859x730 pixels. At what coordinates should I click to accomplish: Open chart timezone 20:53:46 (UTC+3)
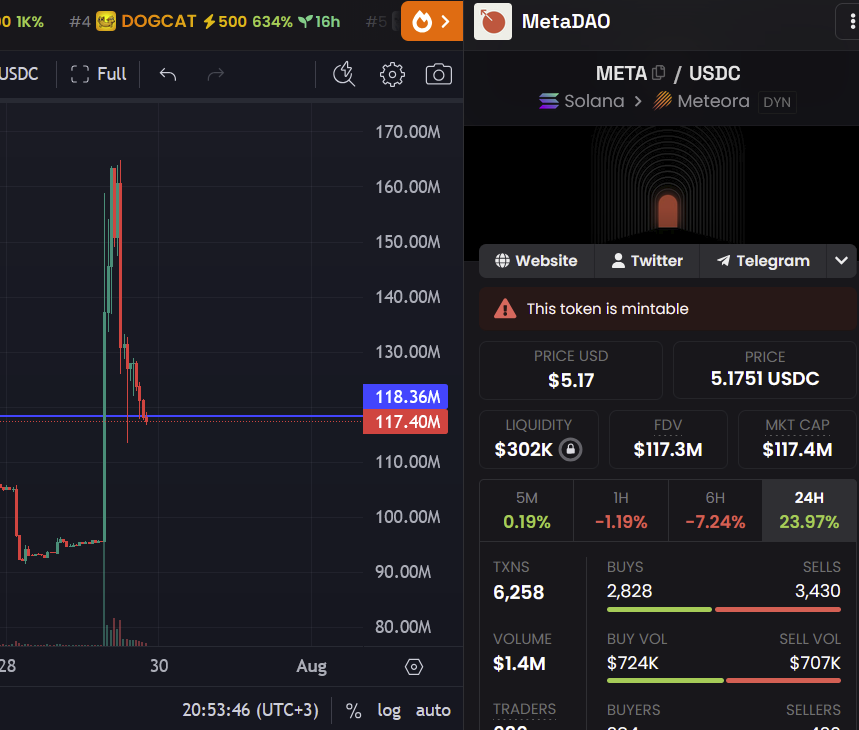click(250, 710)
